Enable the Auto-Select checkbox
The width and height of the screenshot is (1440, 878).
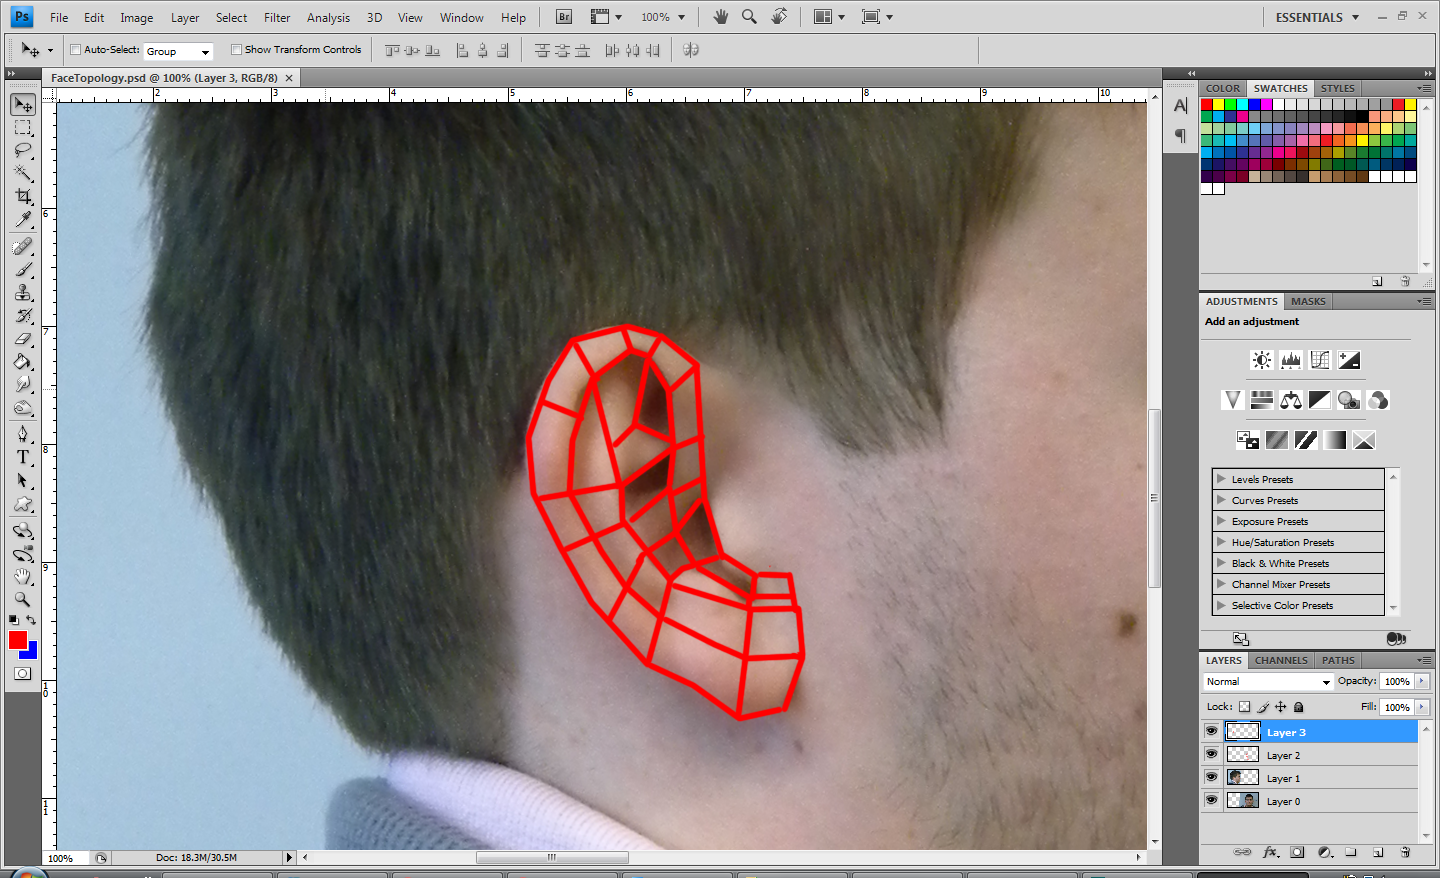75,50
